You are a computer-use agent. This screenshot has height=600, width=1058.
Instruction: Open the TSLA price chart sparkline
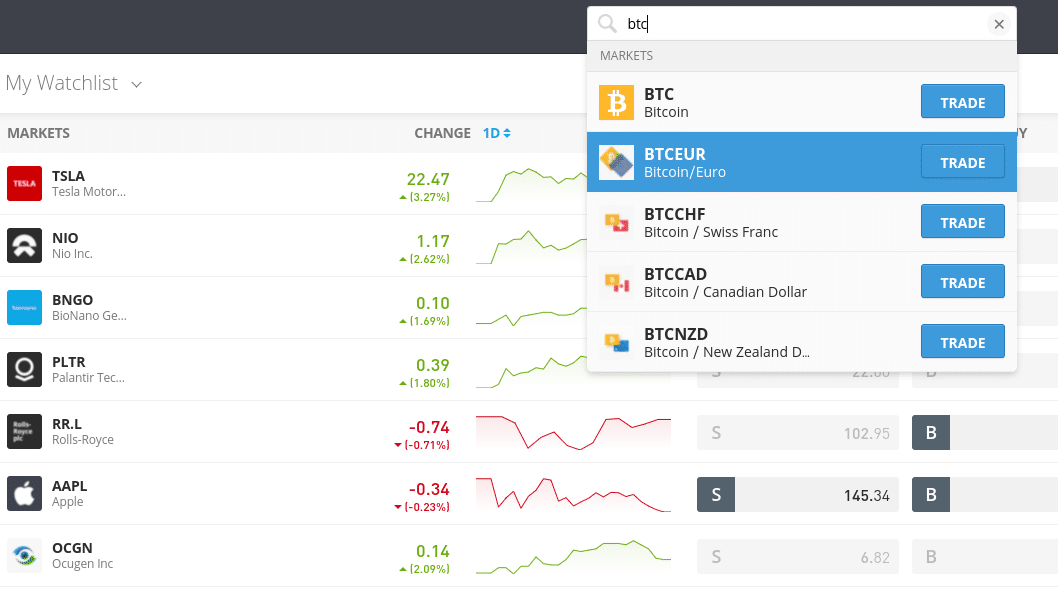click(531, 185)
